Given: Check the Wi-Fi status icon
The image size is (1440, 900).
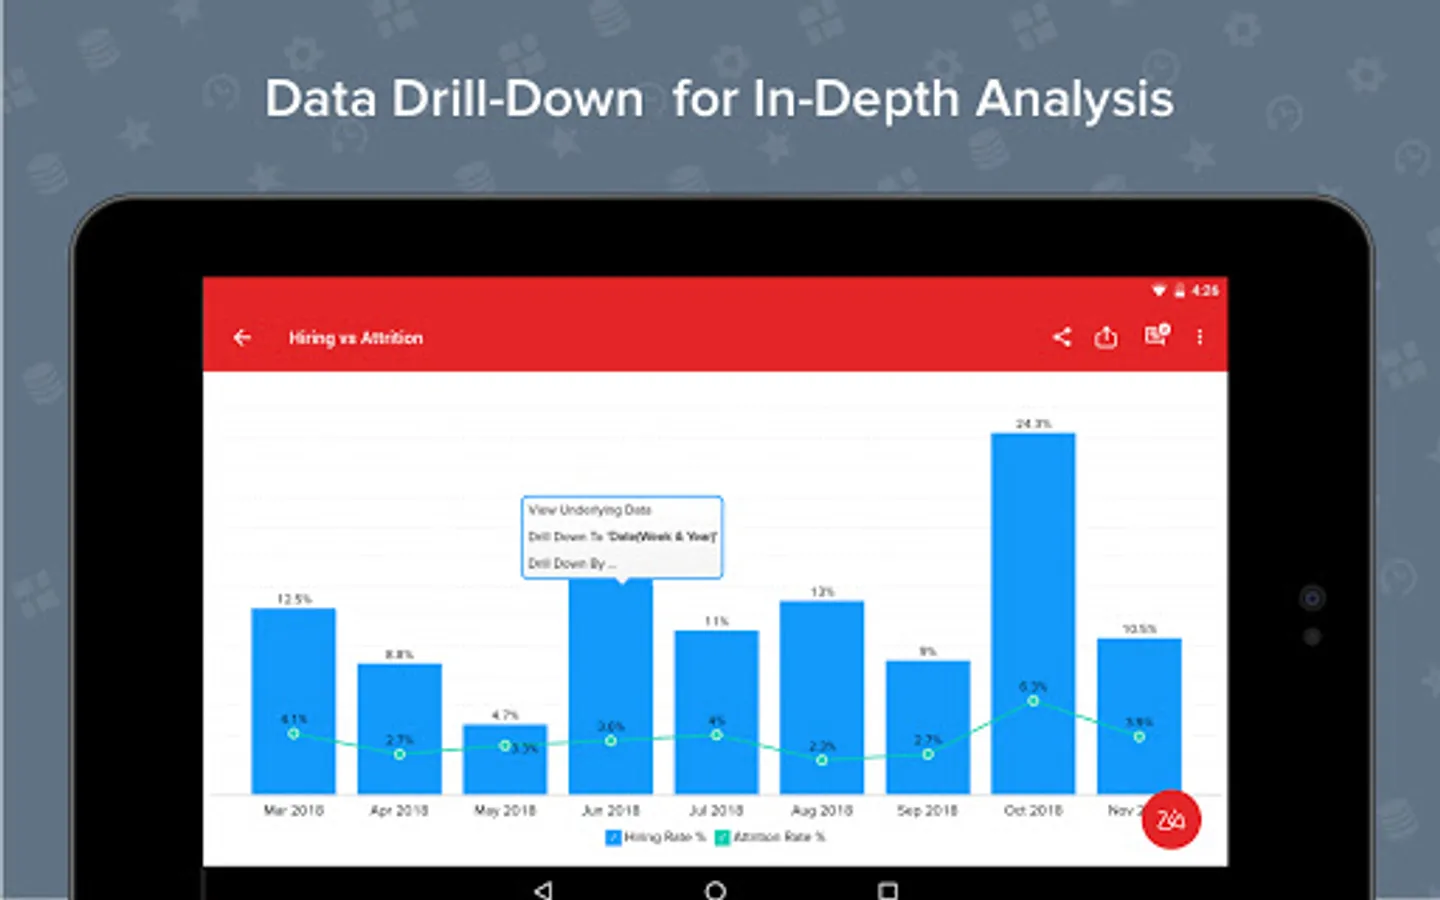Looking at the screenshot, I should (x=1159, y=291).
